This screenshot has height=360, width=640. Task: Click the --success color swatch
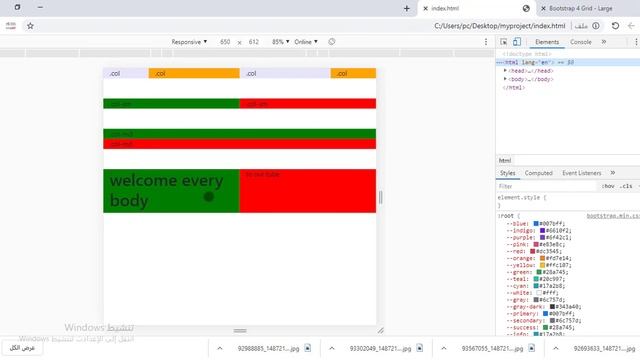click(545, 328)
